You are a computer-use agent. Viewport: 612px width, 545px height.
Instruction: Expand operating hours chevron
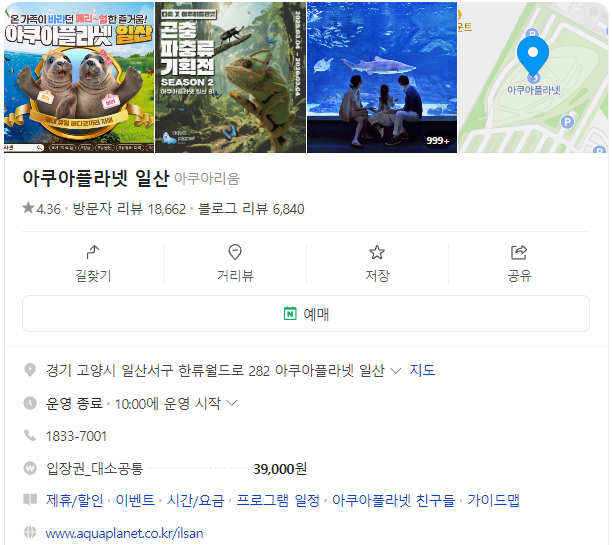click(x=231, y=403)
